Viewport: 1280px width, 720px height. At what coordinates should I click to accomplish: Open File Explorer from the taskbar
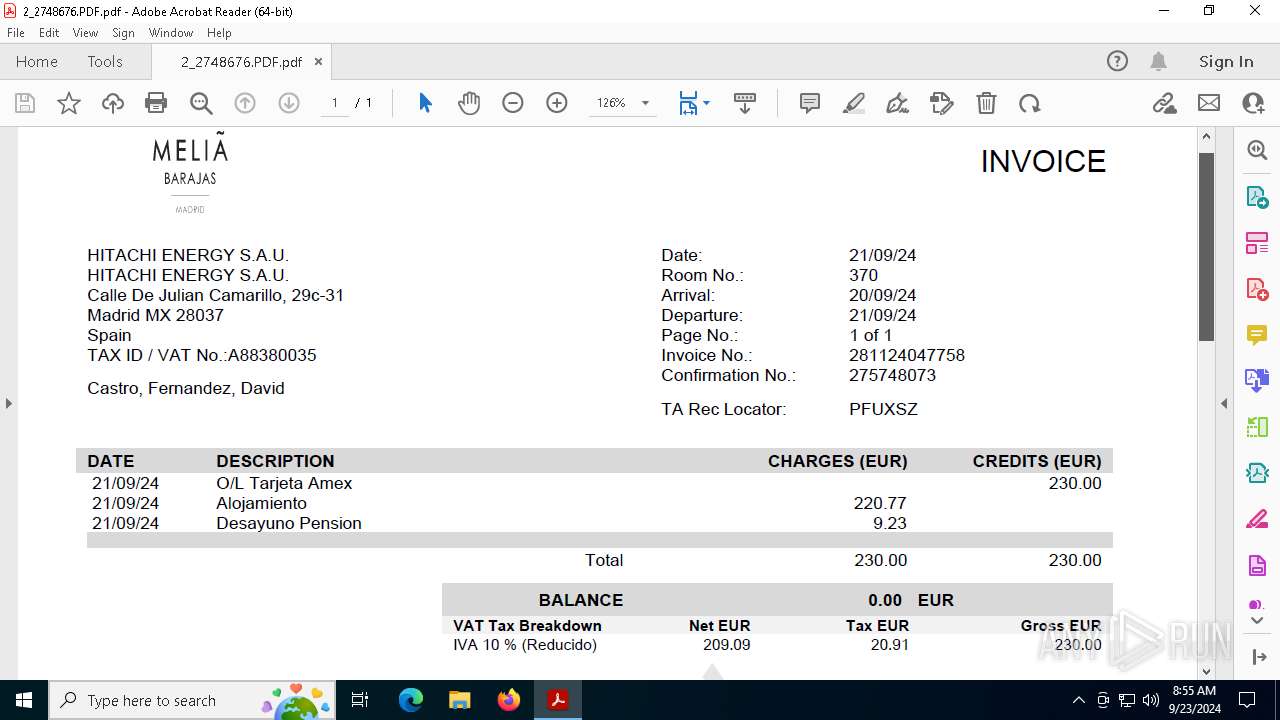pos(459,700)
